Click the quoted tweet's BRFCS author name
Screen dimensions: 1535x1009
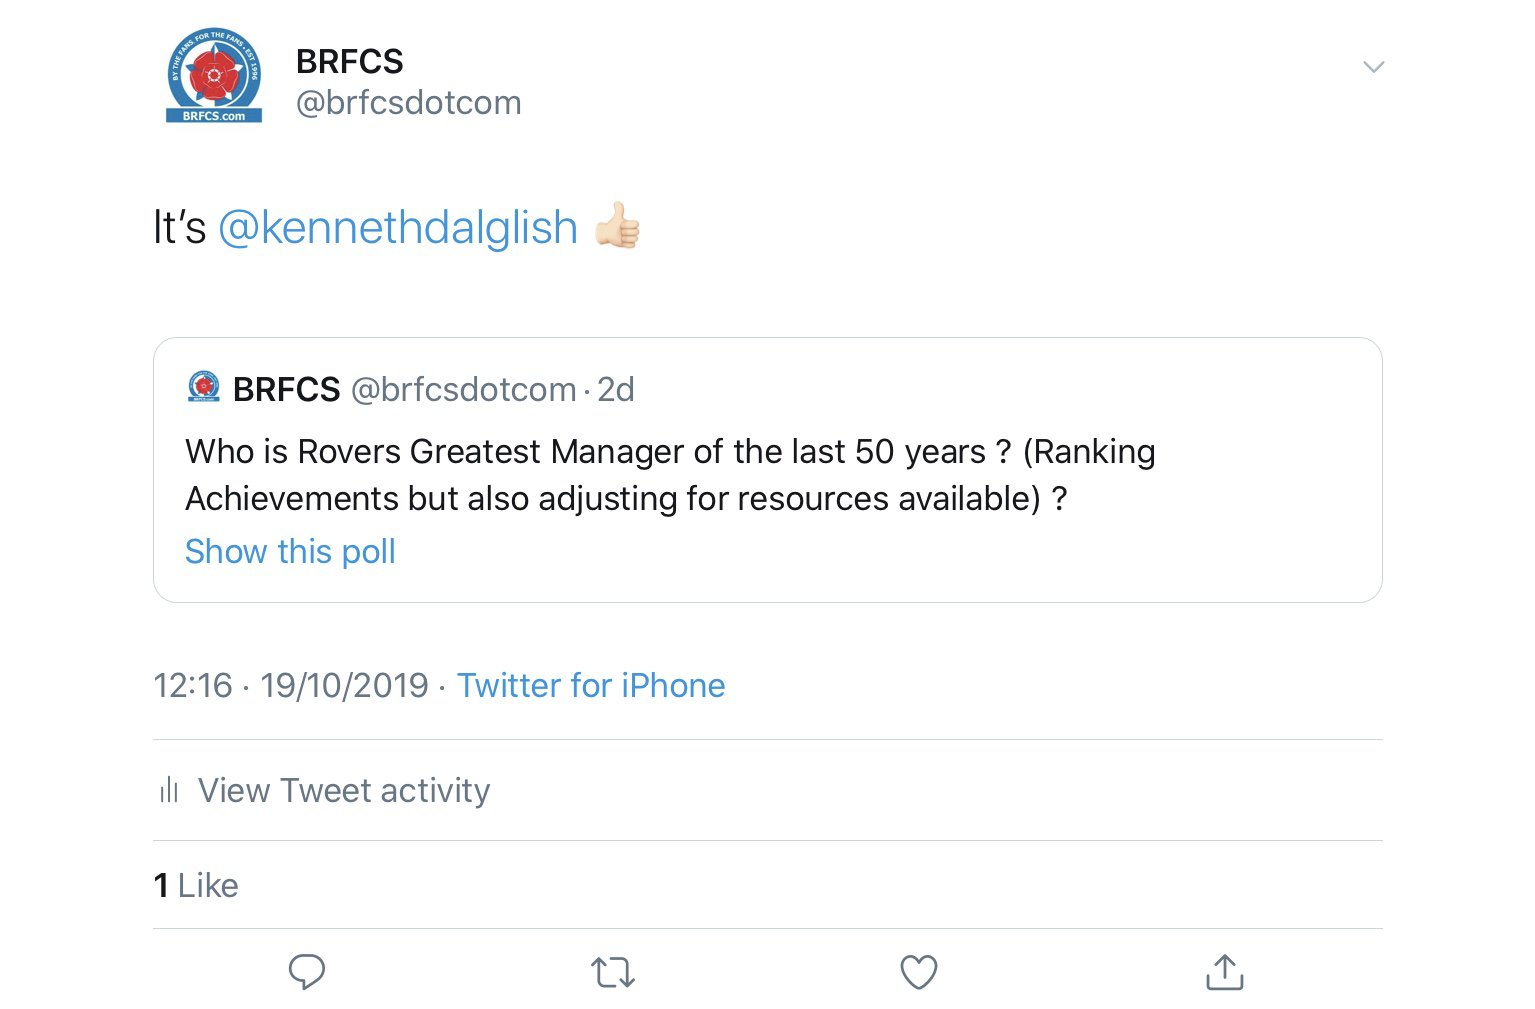coord(286,389)
